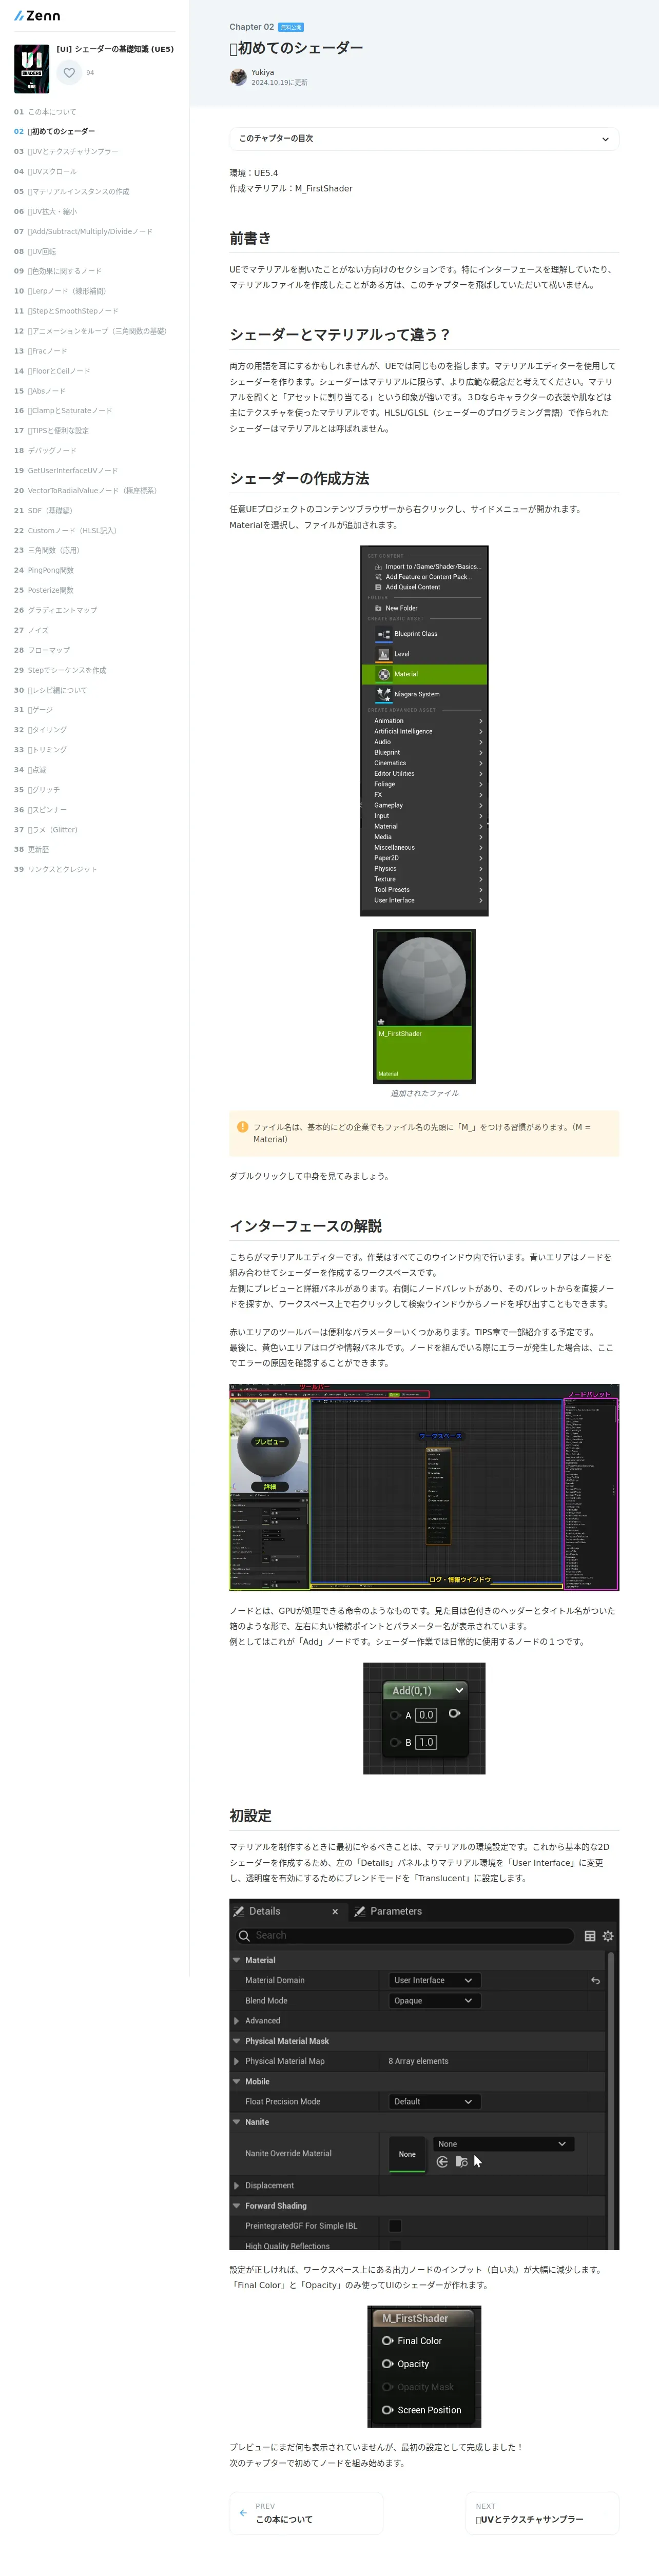659x2576 pixels.
Task: Open sidebar chapter 26 グラディエントマップ
Action: (x=56, y=610)
